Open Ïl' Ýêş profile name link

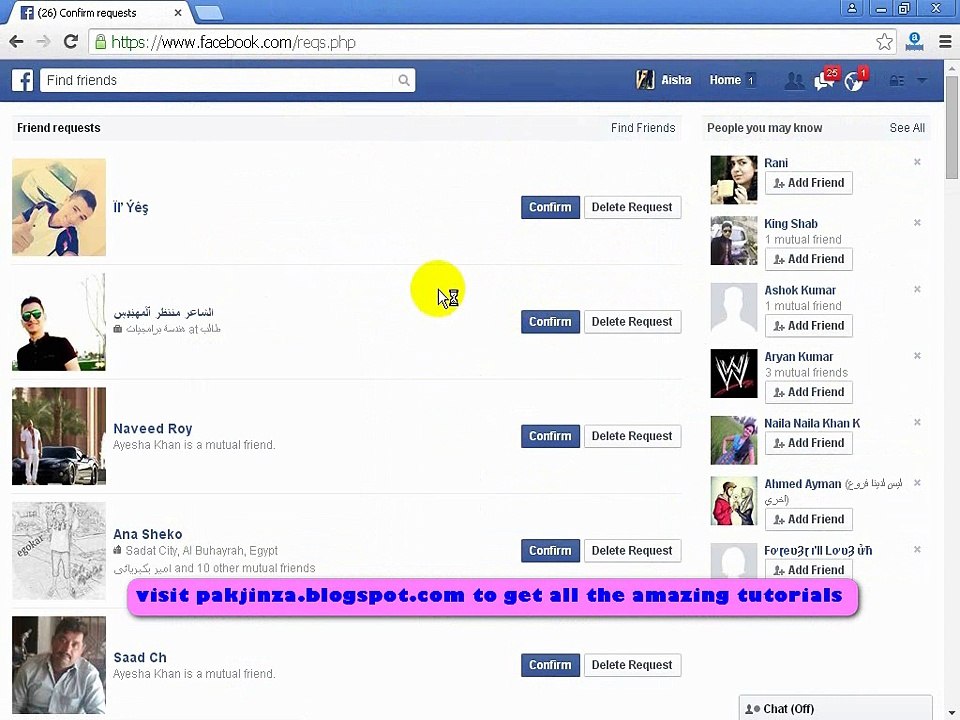(x=130, y=208)
